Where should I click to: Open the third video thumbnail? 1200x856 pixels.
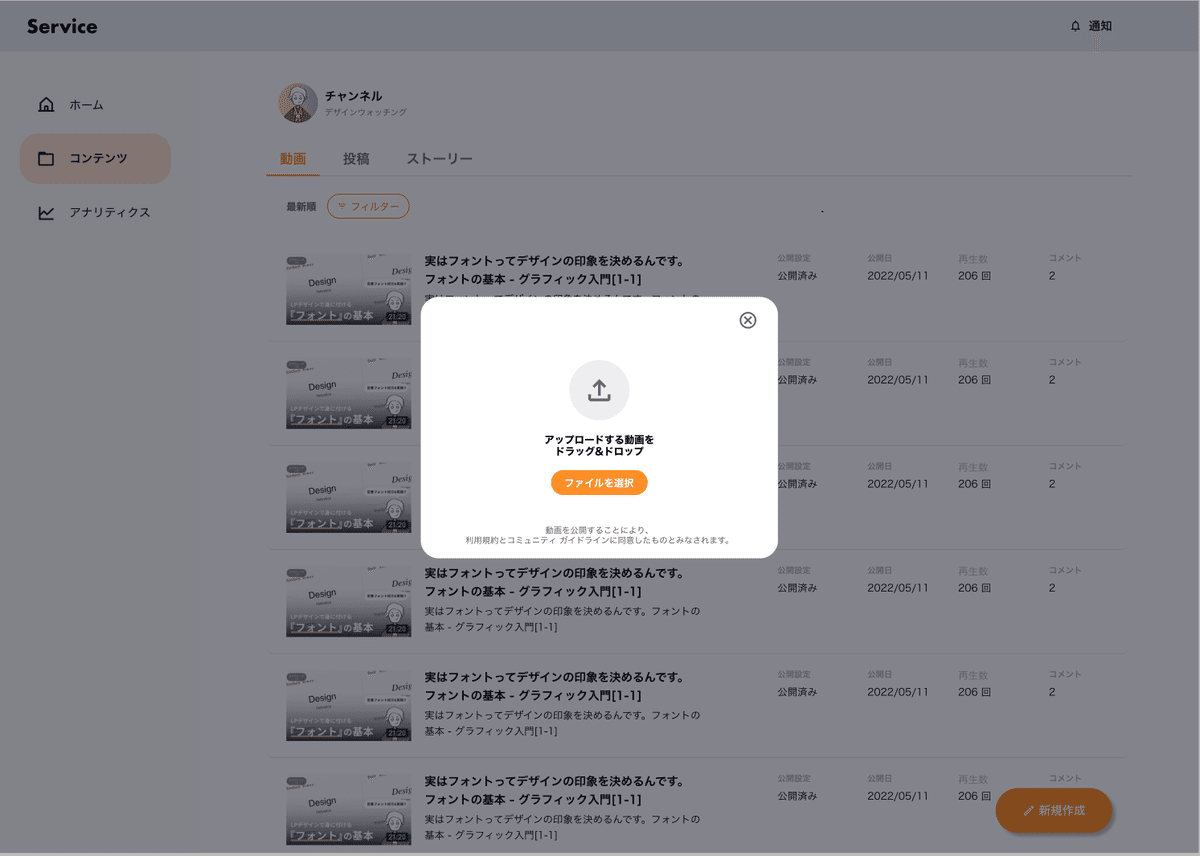click(x=348, y=496)
